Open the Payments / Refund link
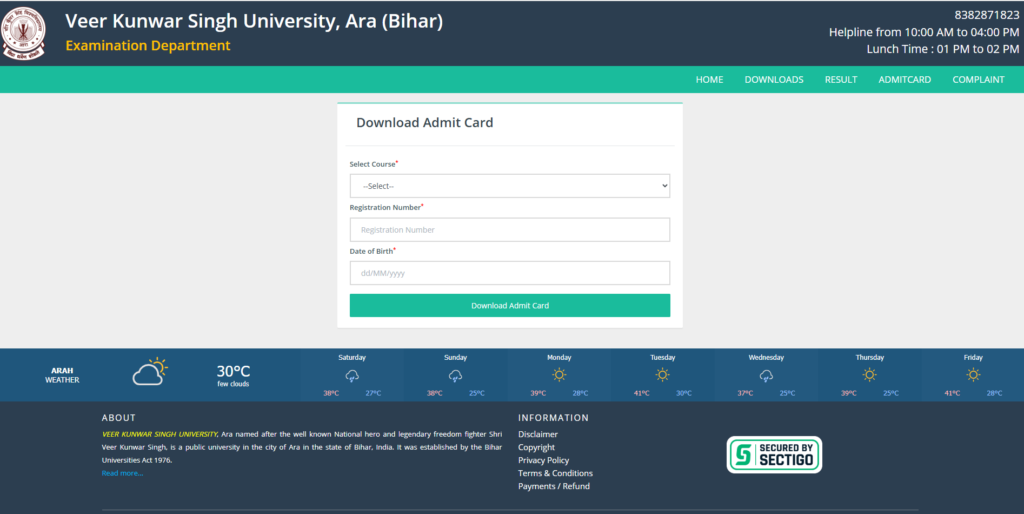The image size is (1024, 514). pyautogui.click(x=554, y=487)
